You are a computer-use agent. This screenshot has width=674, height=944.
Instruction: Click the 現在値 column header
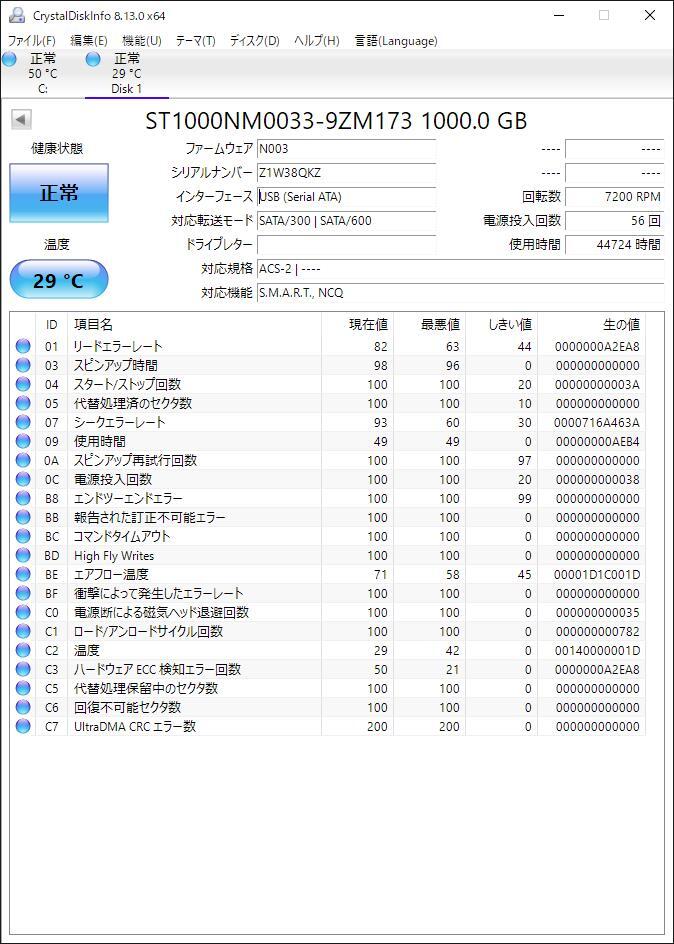[x=357, y=324]
